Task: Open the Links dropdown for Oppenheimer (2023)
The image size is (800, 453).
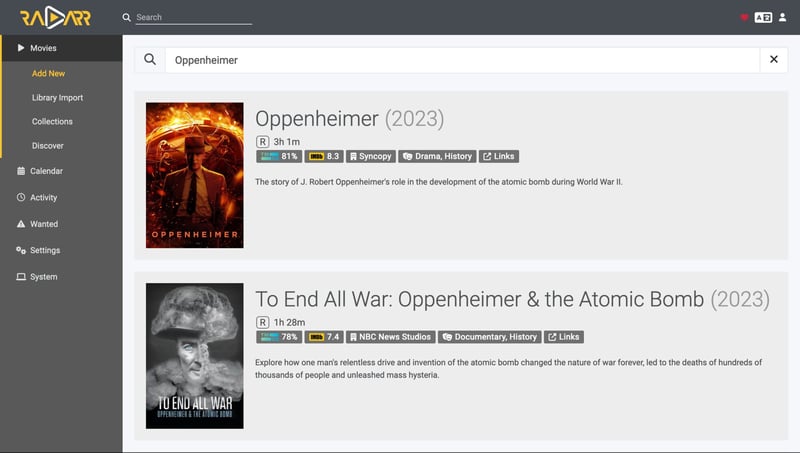Action: click(x=498, y=157)
